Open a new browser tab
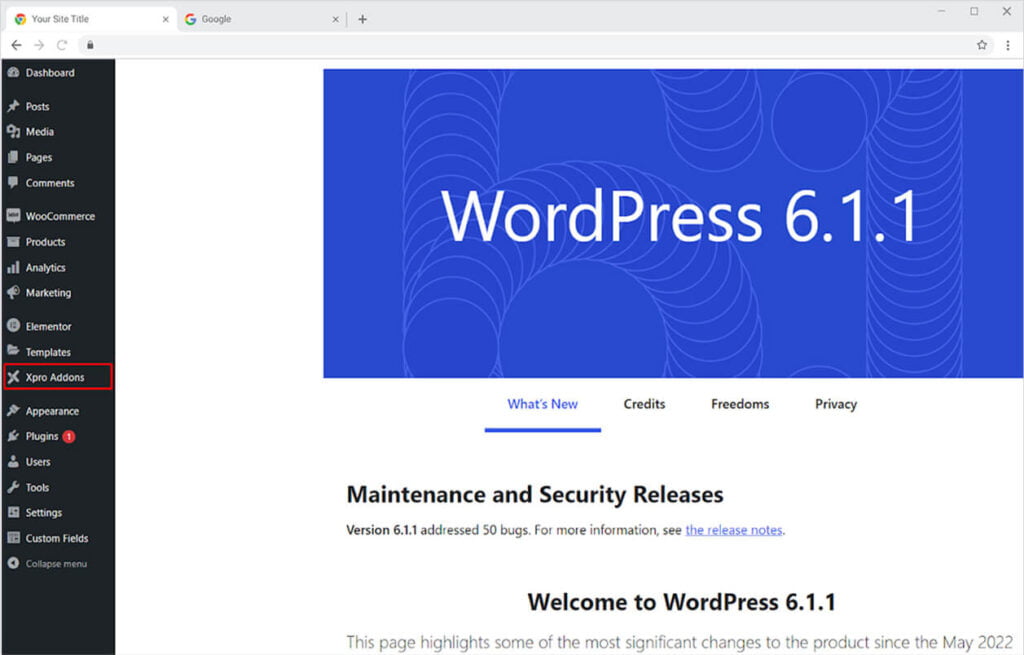This screenshot has width=1024, height=655. tap(362, 19)
